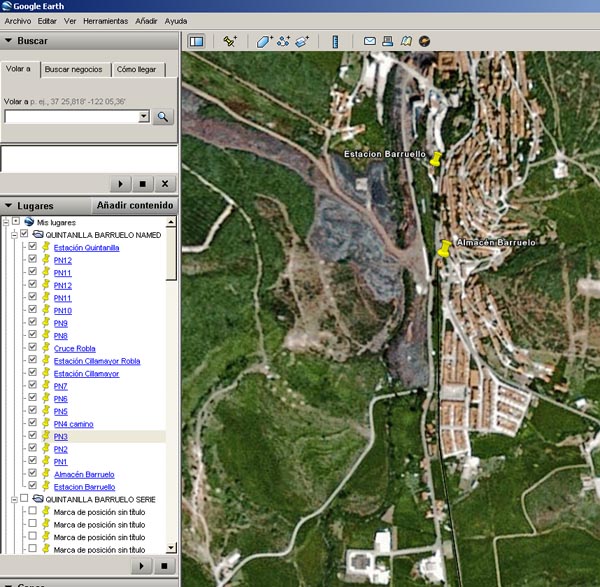This screenshot has height=587, width=600.
Task: Open the Herramientas menu
Action: click(x=106, y=20)
